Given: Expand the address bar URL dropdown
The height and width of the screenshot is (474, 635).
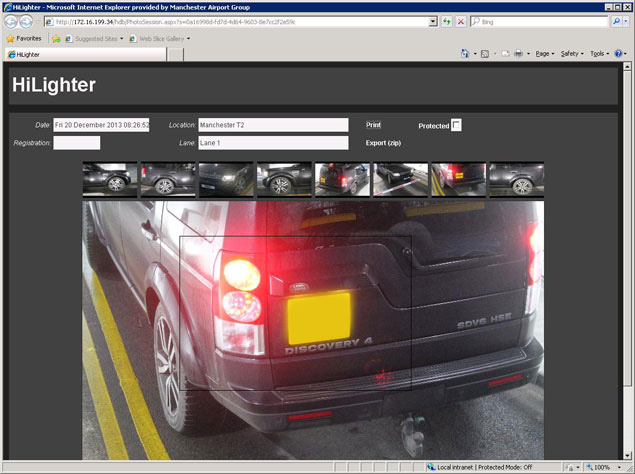Looking at the screenshot, I should click(432, 21).
